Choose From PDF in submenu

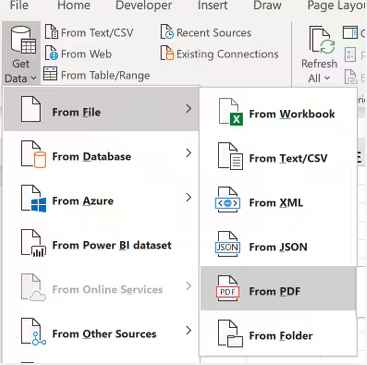click(x=279, y=288)
